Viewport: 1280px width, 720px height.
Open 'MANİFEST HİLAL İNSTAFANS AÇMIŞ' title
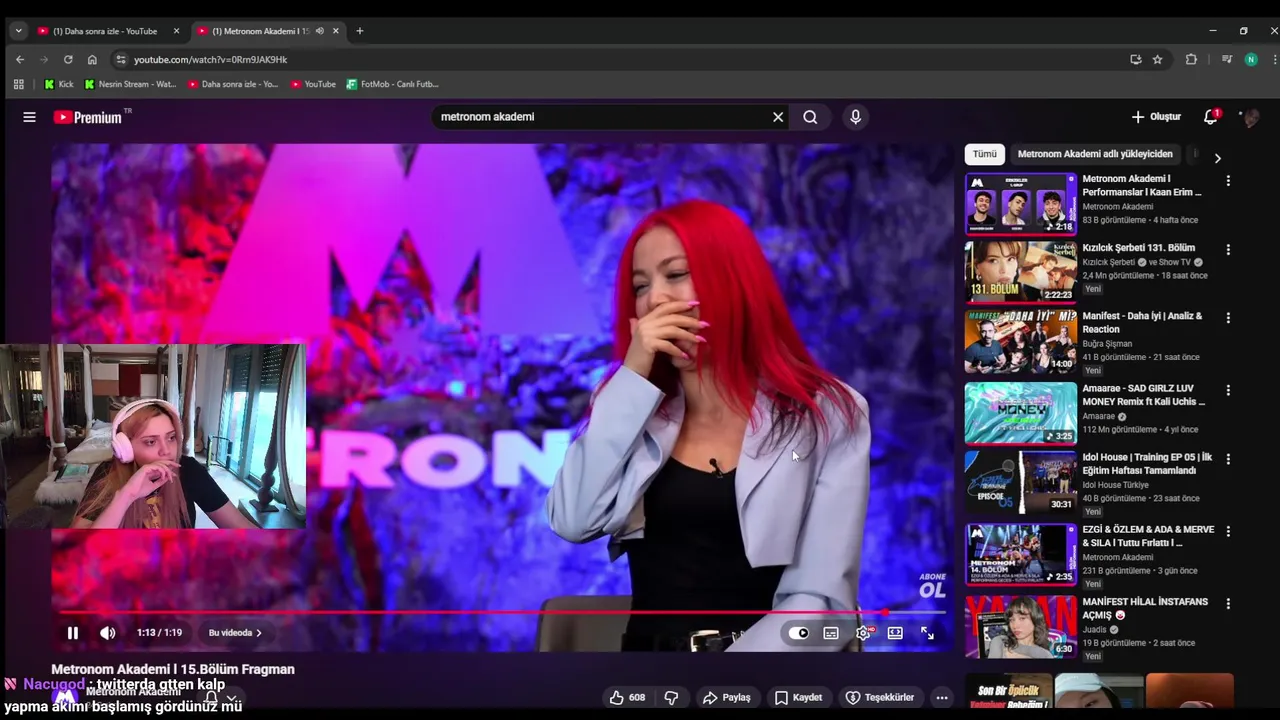(1145, 608)
